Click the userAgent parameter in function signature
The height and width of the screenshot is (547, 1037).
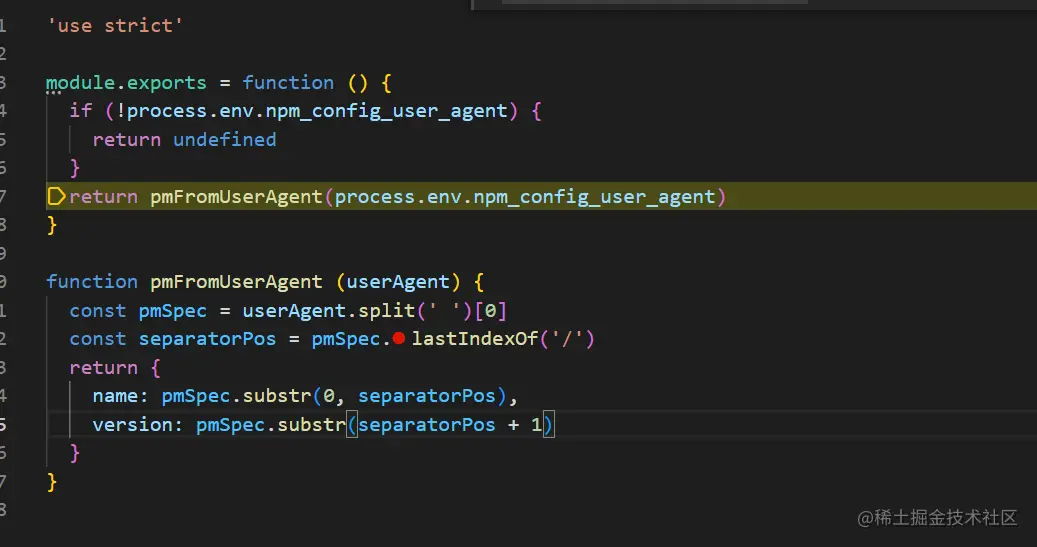pyautogui.click(x=398, y=282)
